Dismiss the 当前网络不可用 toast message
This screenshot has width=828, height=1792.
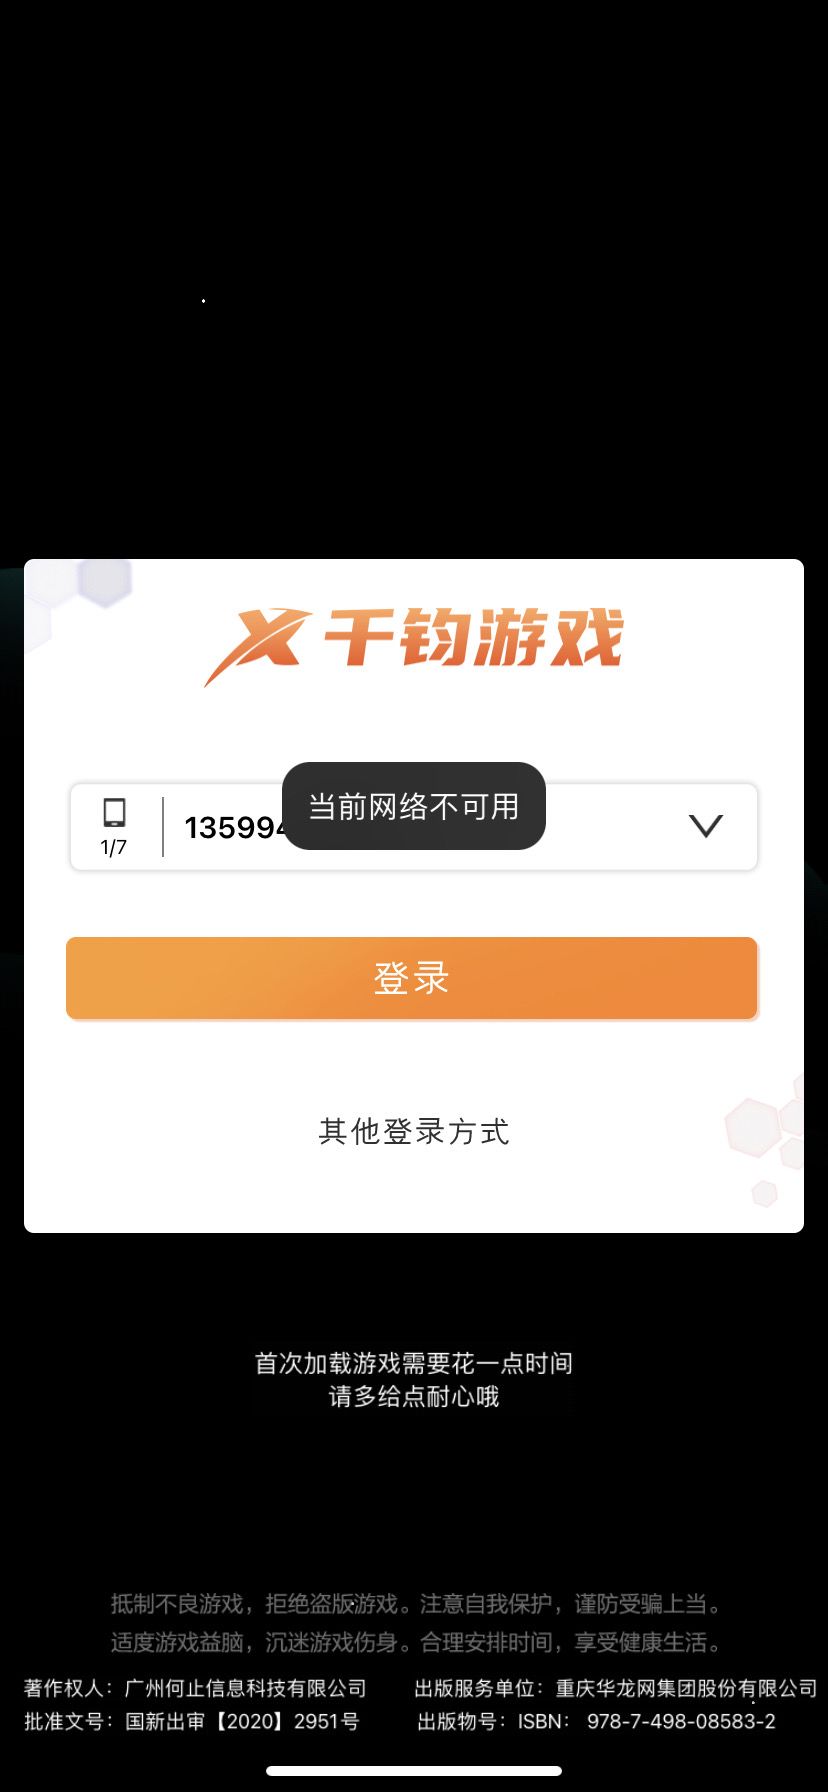[414, 806]
